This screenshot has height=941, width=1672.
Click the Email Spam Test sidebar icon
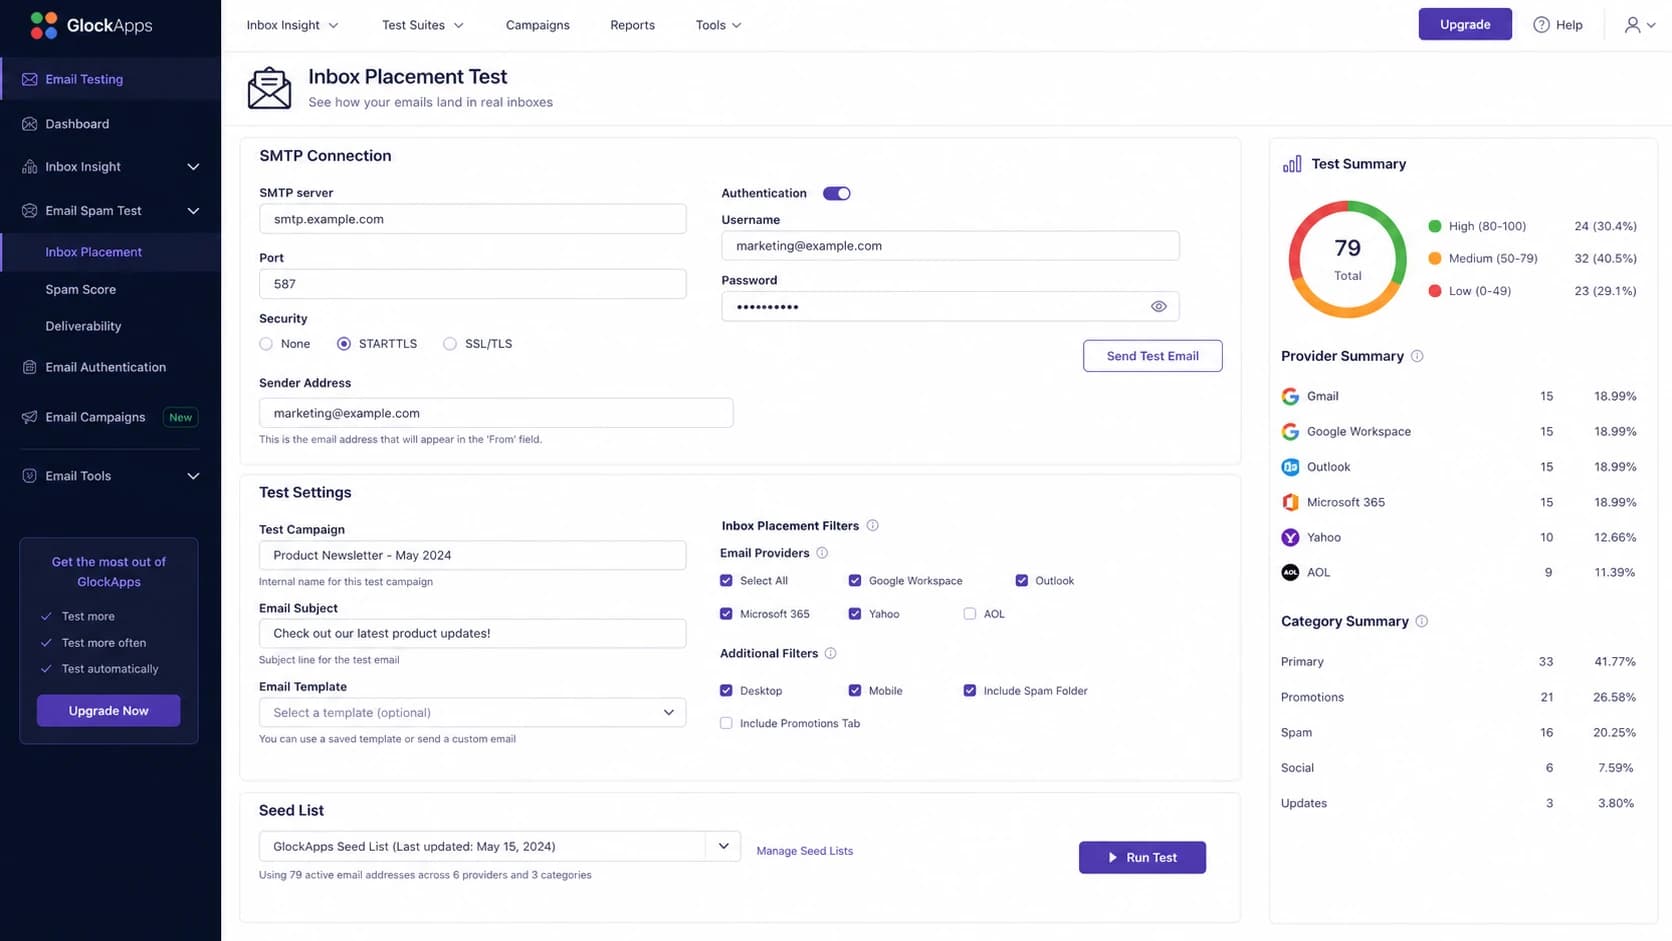29,211
